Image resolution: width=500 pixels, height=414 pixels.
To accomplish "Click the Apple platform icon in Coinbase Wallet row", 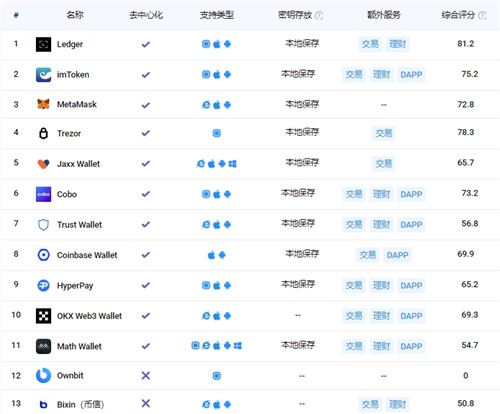I will [211, 255].
